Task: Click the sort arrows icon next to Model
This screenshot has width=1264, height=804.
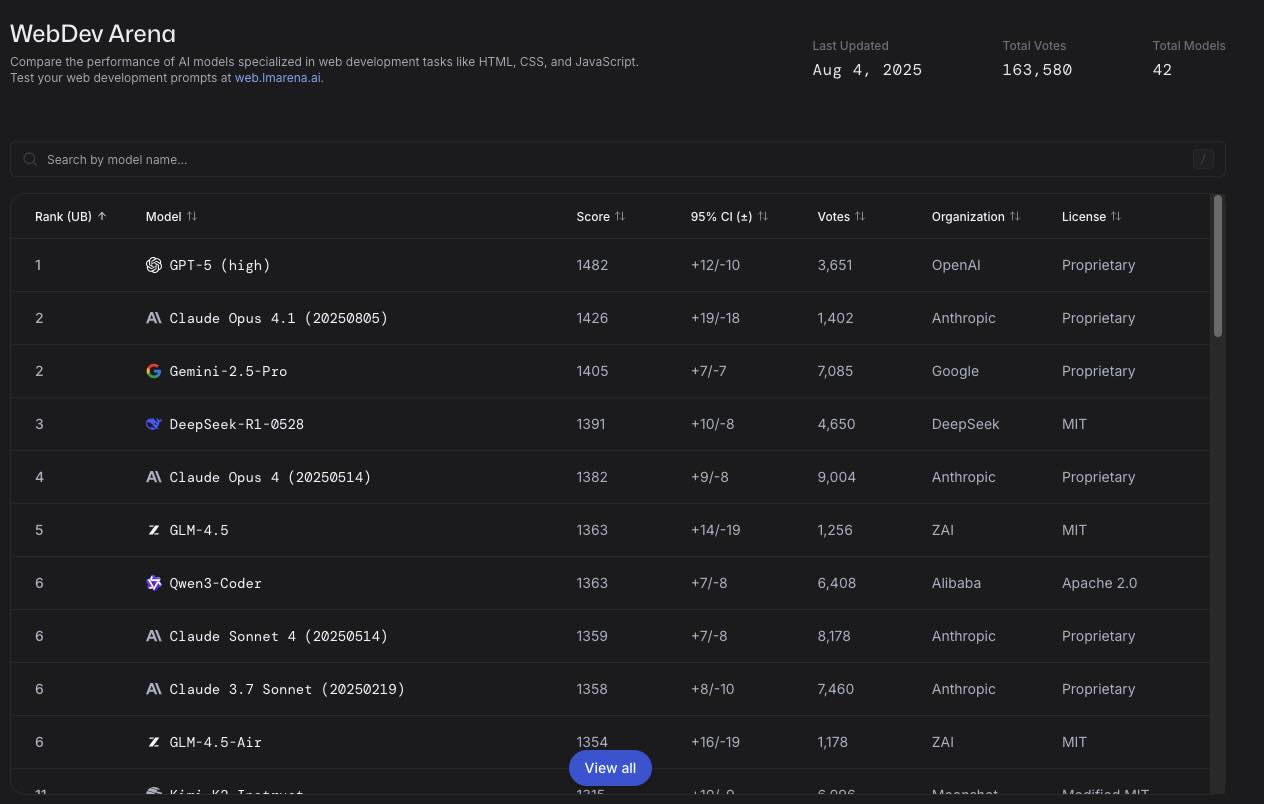Action: point(192,216)
